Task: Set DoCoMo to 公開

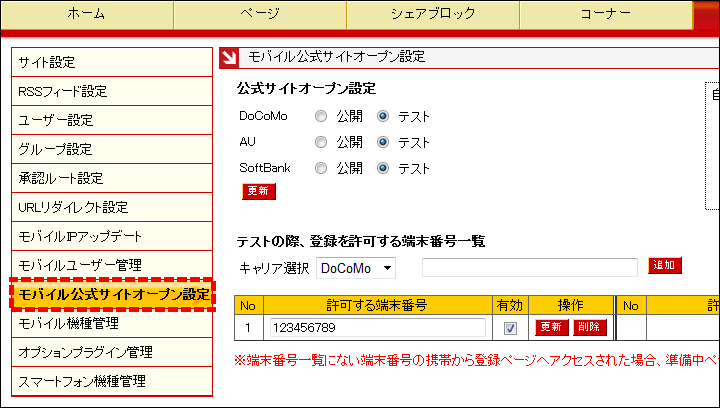Action: [x=321, y=117]
